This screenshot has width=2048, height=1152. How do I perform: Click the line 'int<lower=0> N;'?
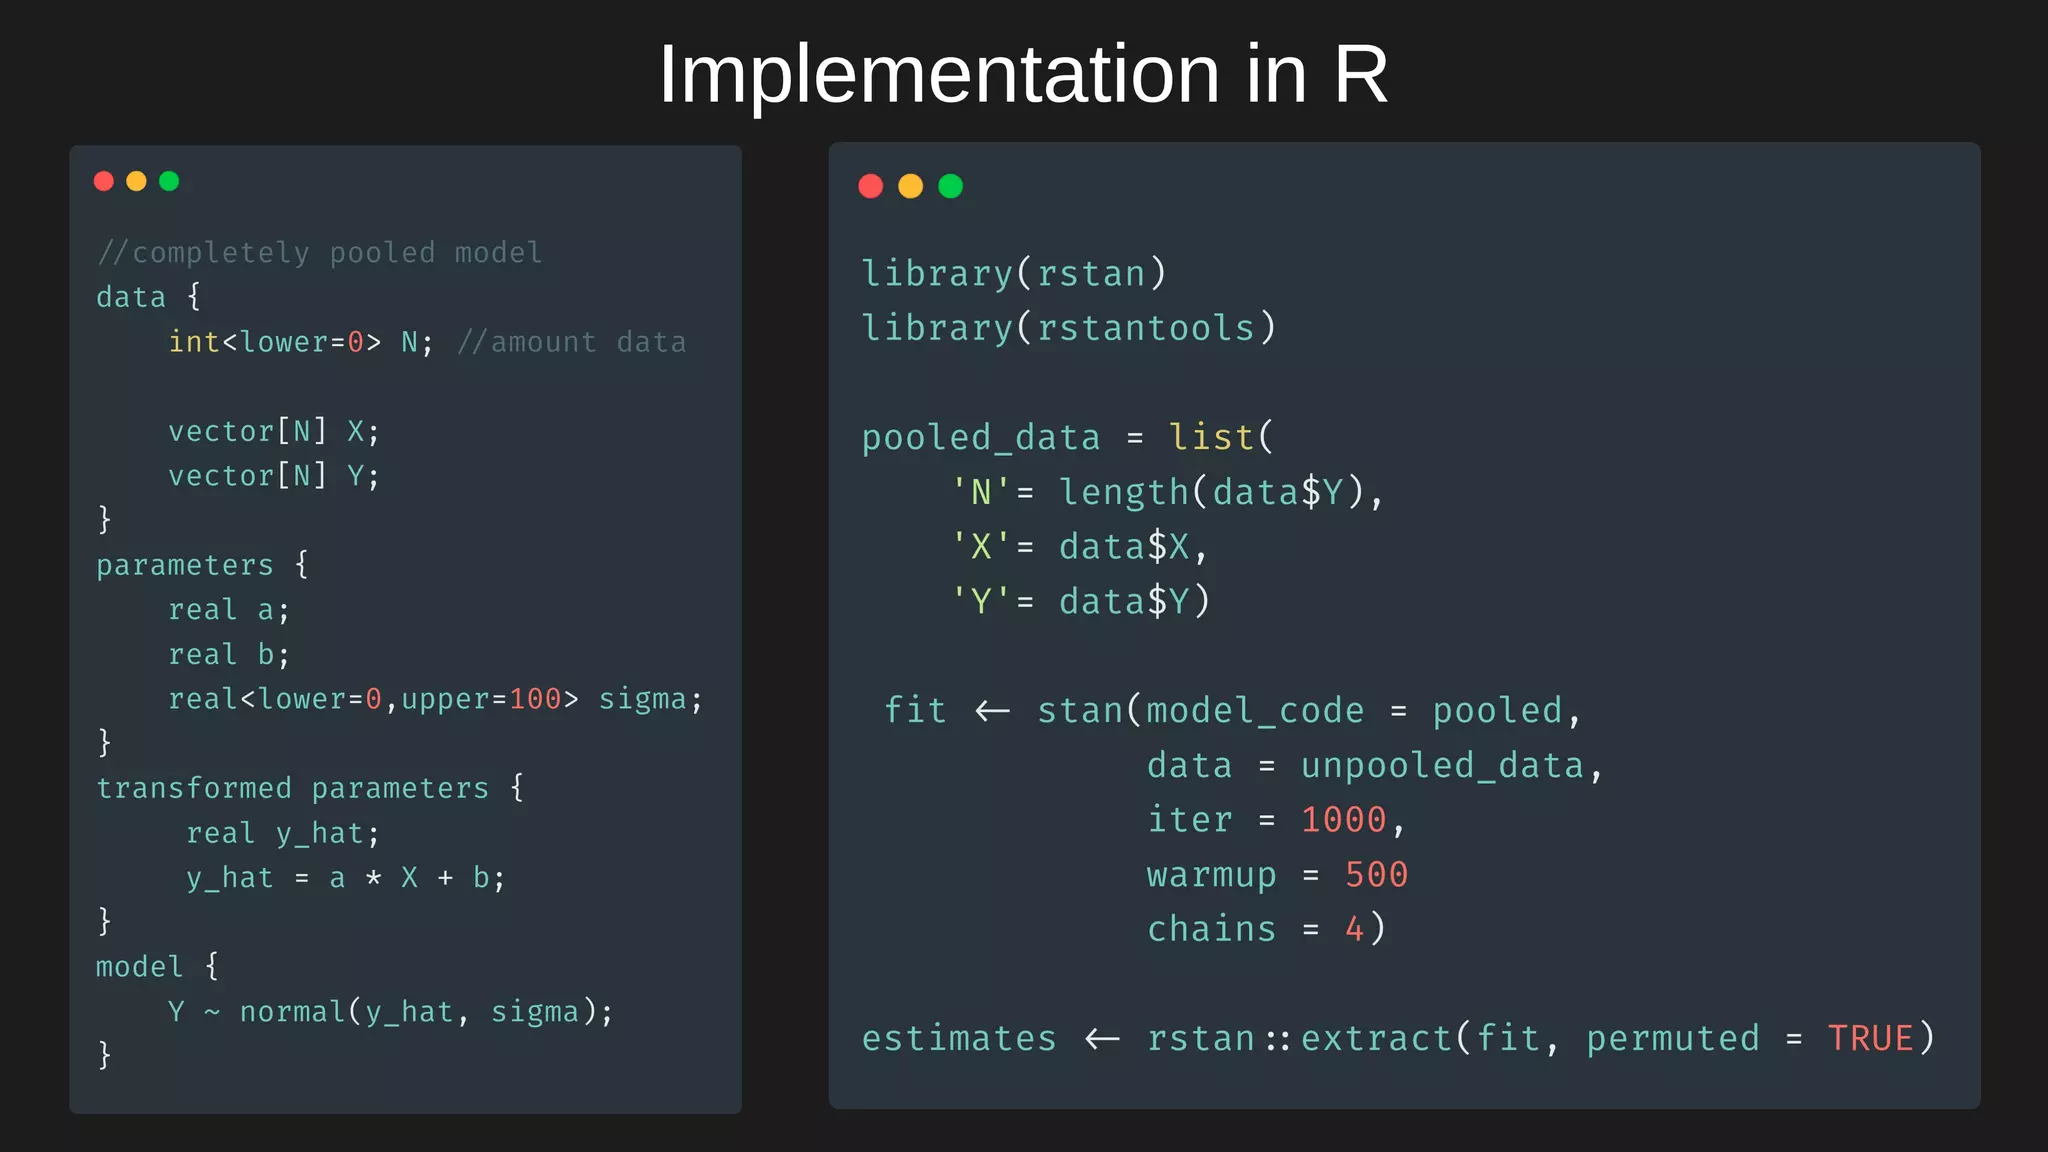coord(301,342)
